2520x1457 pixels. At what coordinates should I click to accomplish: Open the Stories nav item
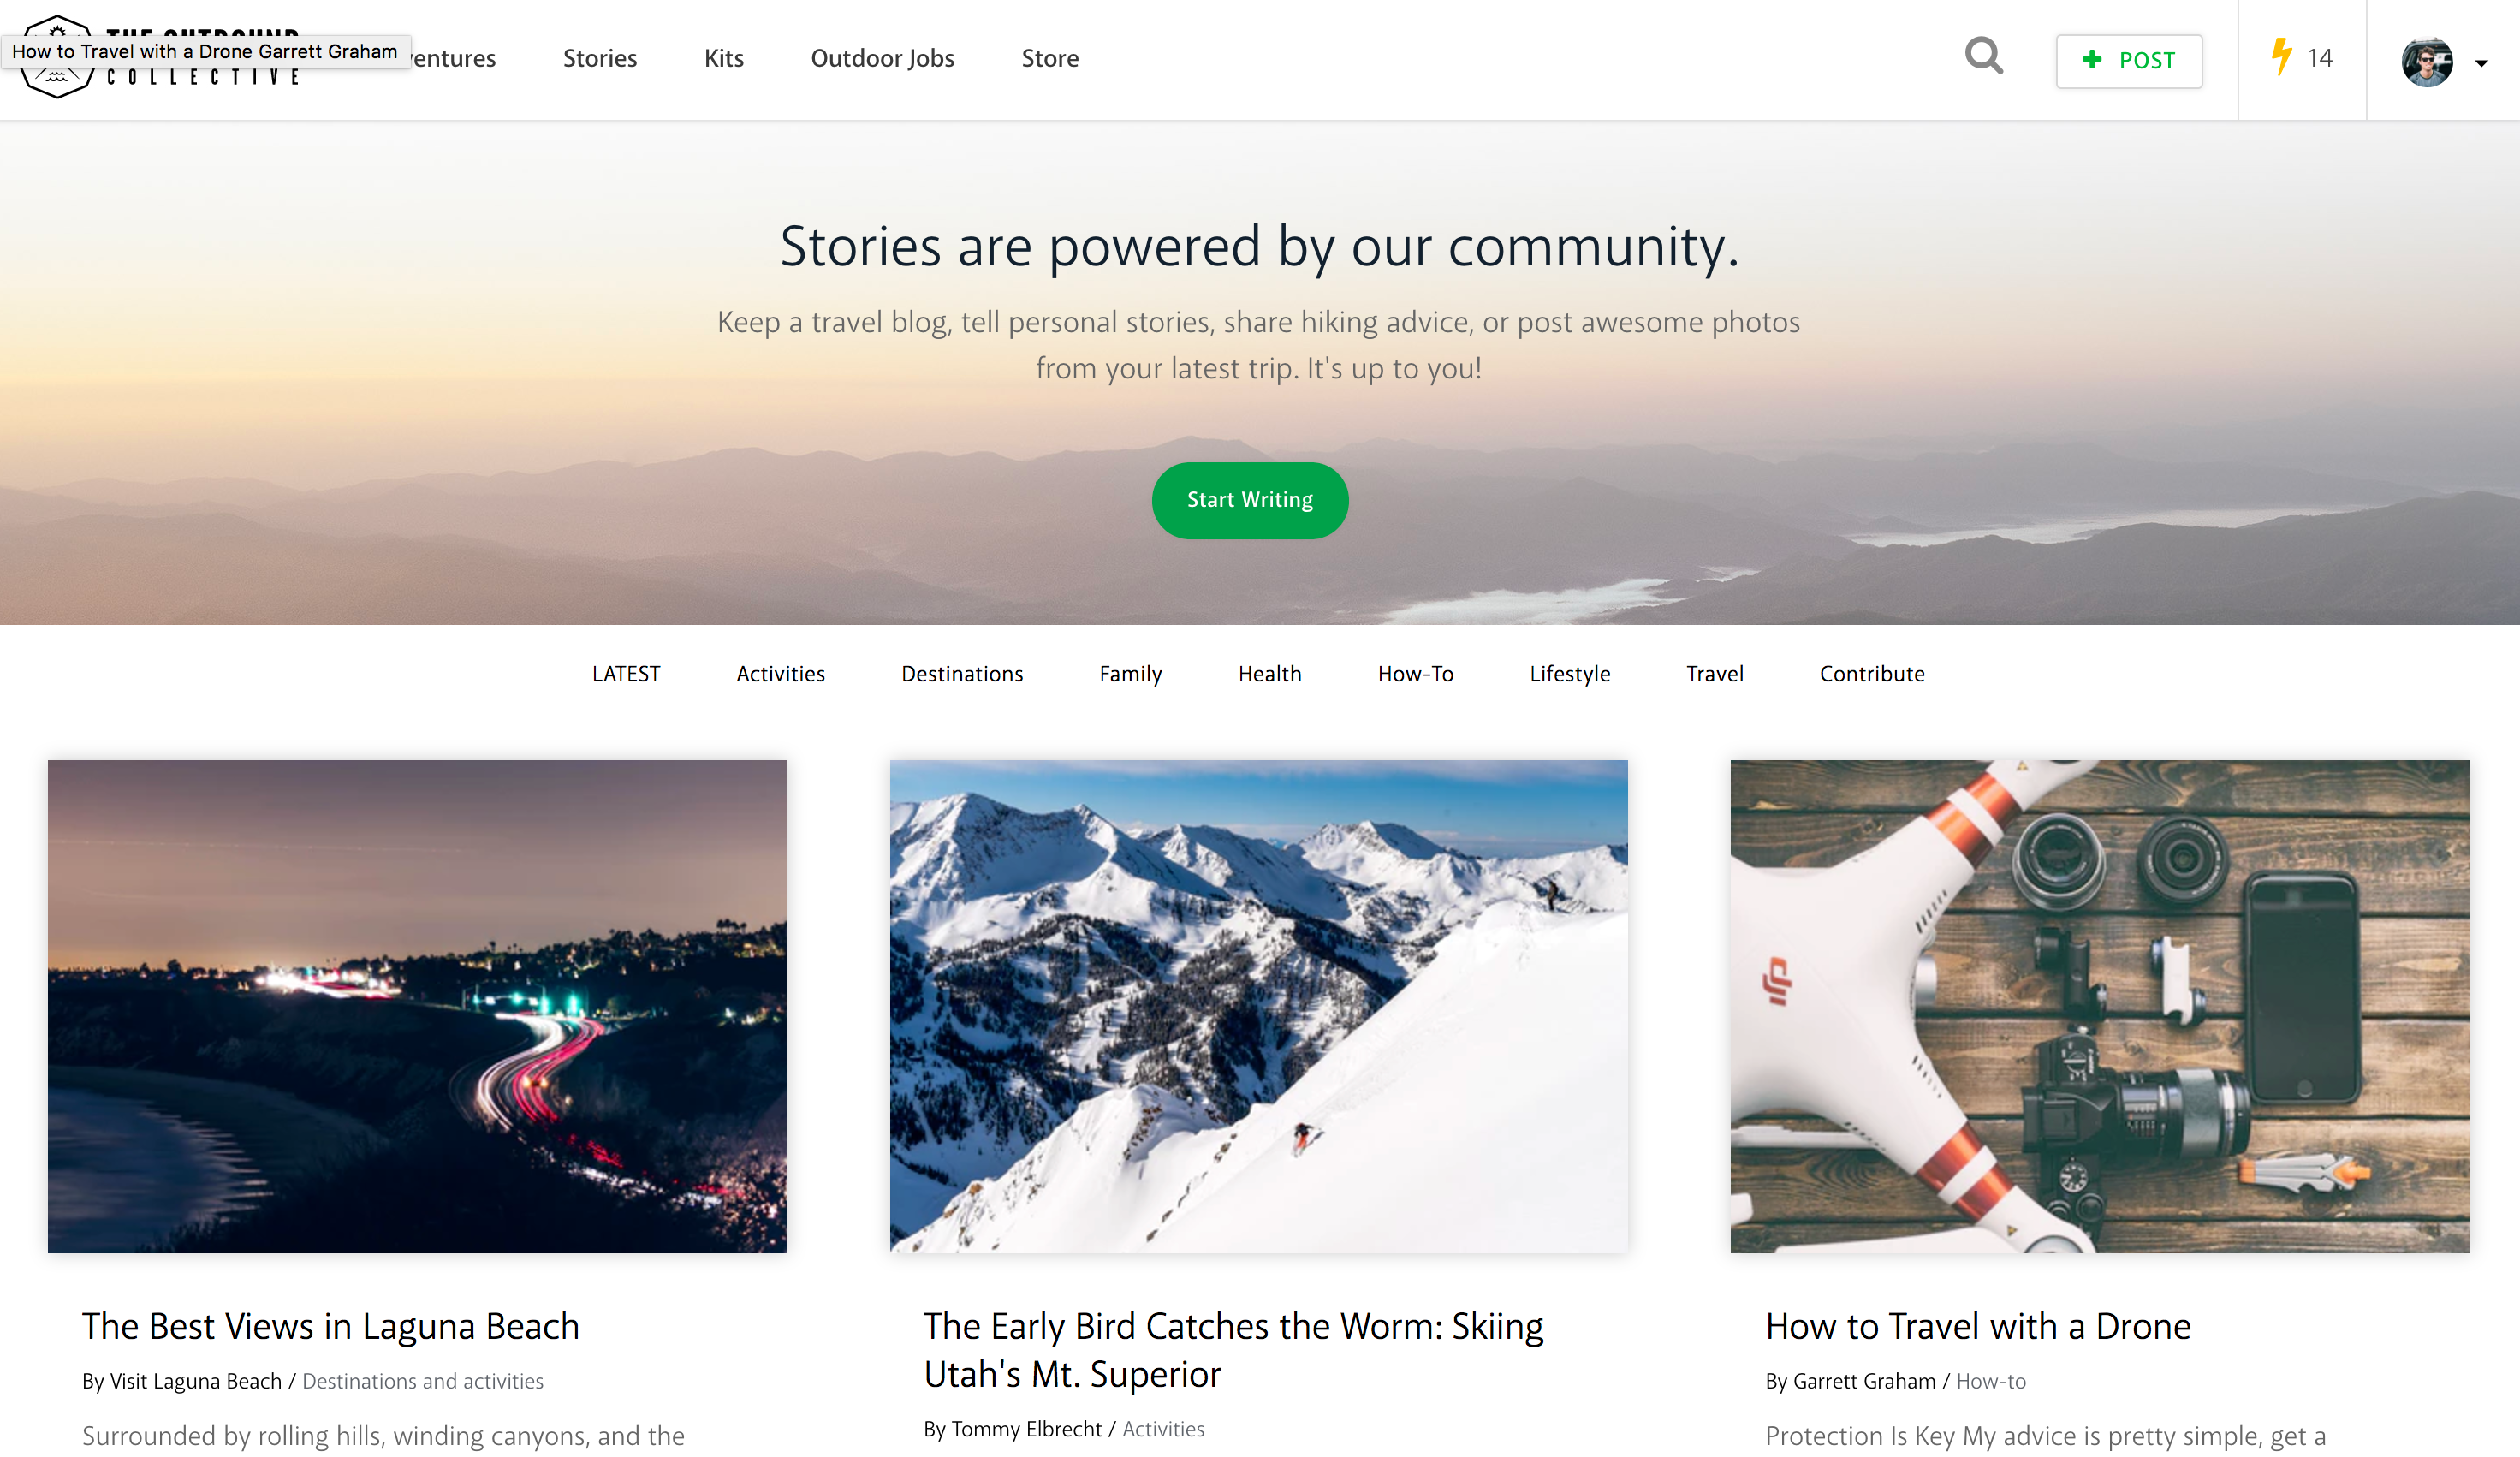tap(599, 58)
